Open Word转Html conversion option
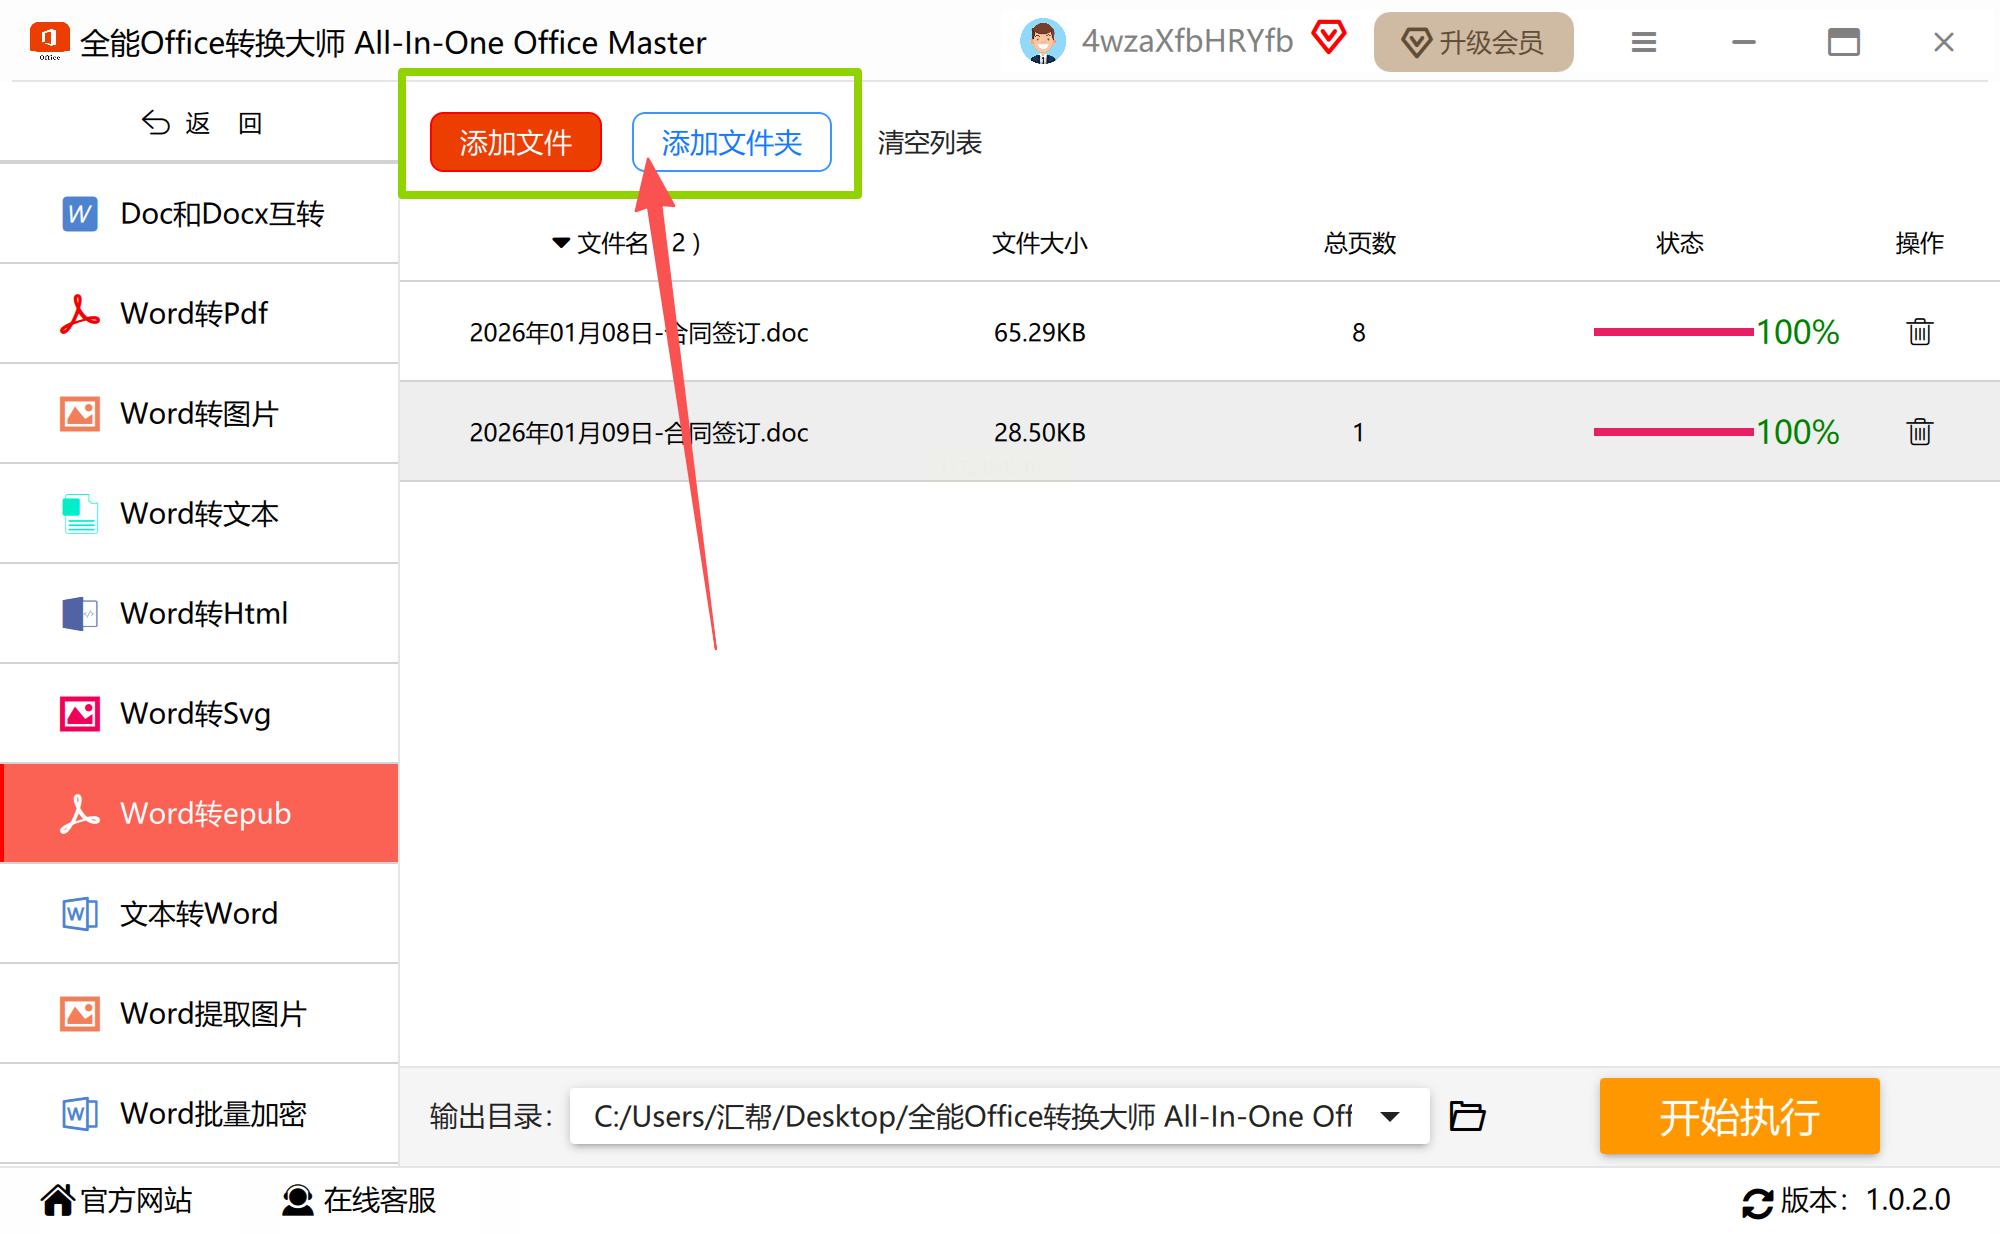Screen dimensions: 2000x1234 [x=204, y=614]
